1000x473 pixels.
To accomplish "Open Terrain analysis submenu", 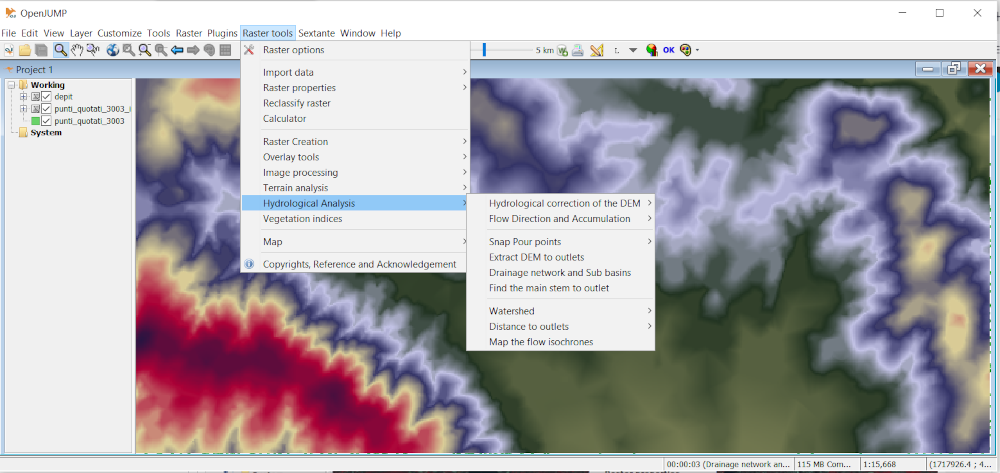I will click(355, 188).
